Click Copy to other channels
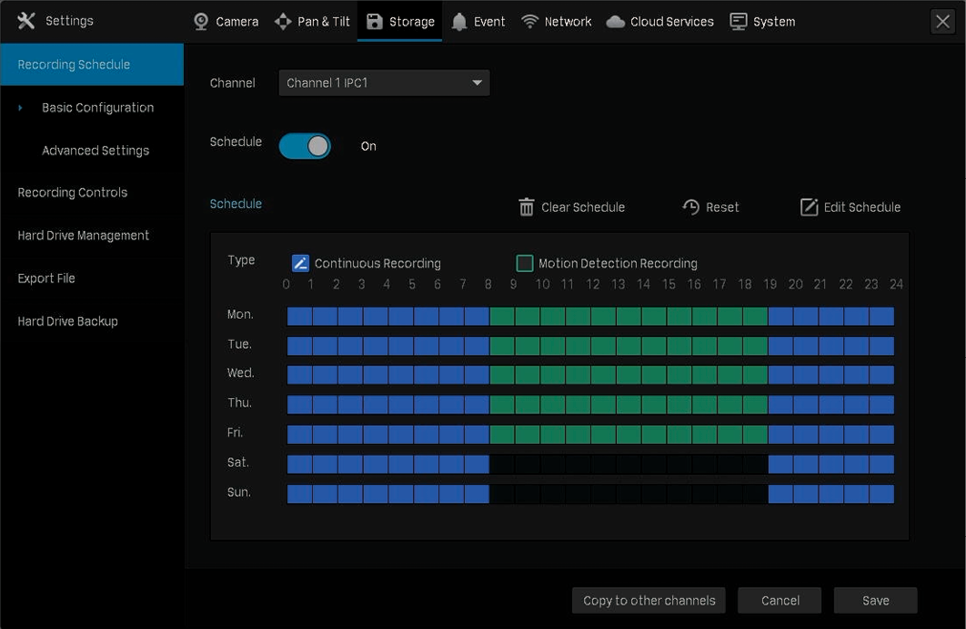Screen dimensions: 966x629 click(x=649, y=600)
